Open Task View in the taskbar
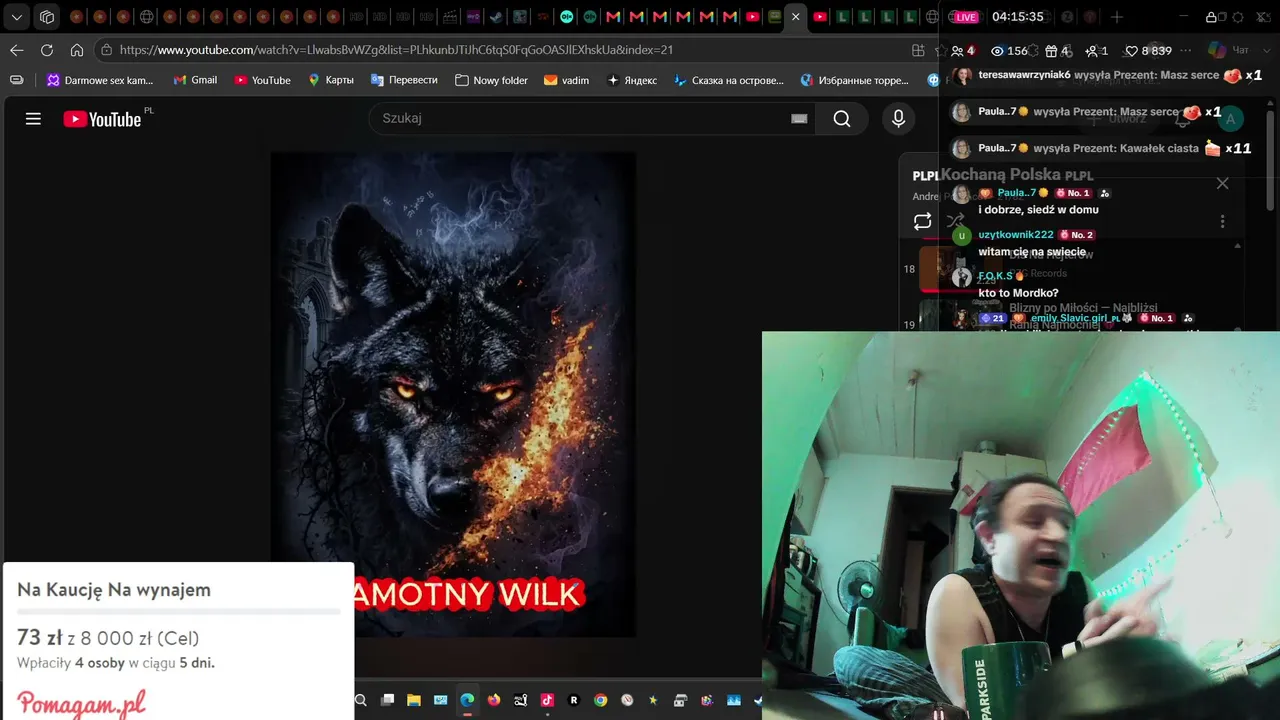The height and width of the screenshot is (720, 1280). tap(388, 700)
